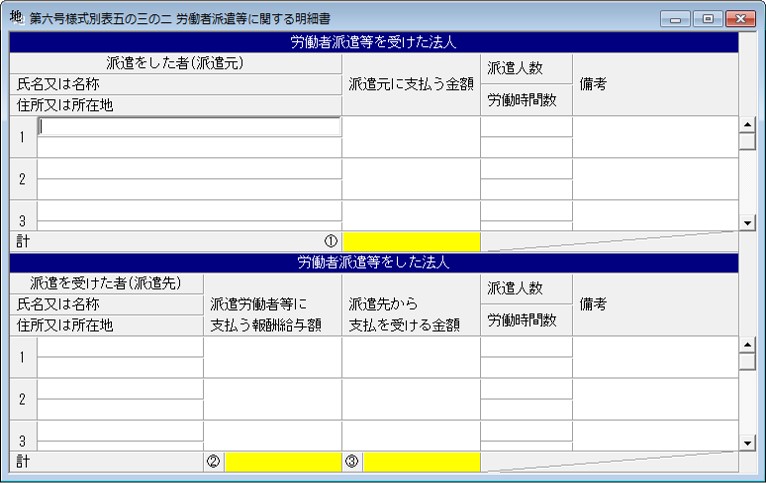The width and height of the screenshot is (766, 483).
Task: Select yellow total field ①
Action: coord(411,242)
